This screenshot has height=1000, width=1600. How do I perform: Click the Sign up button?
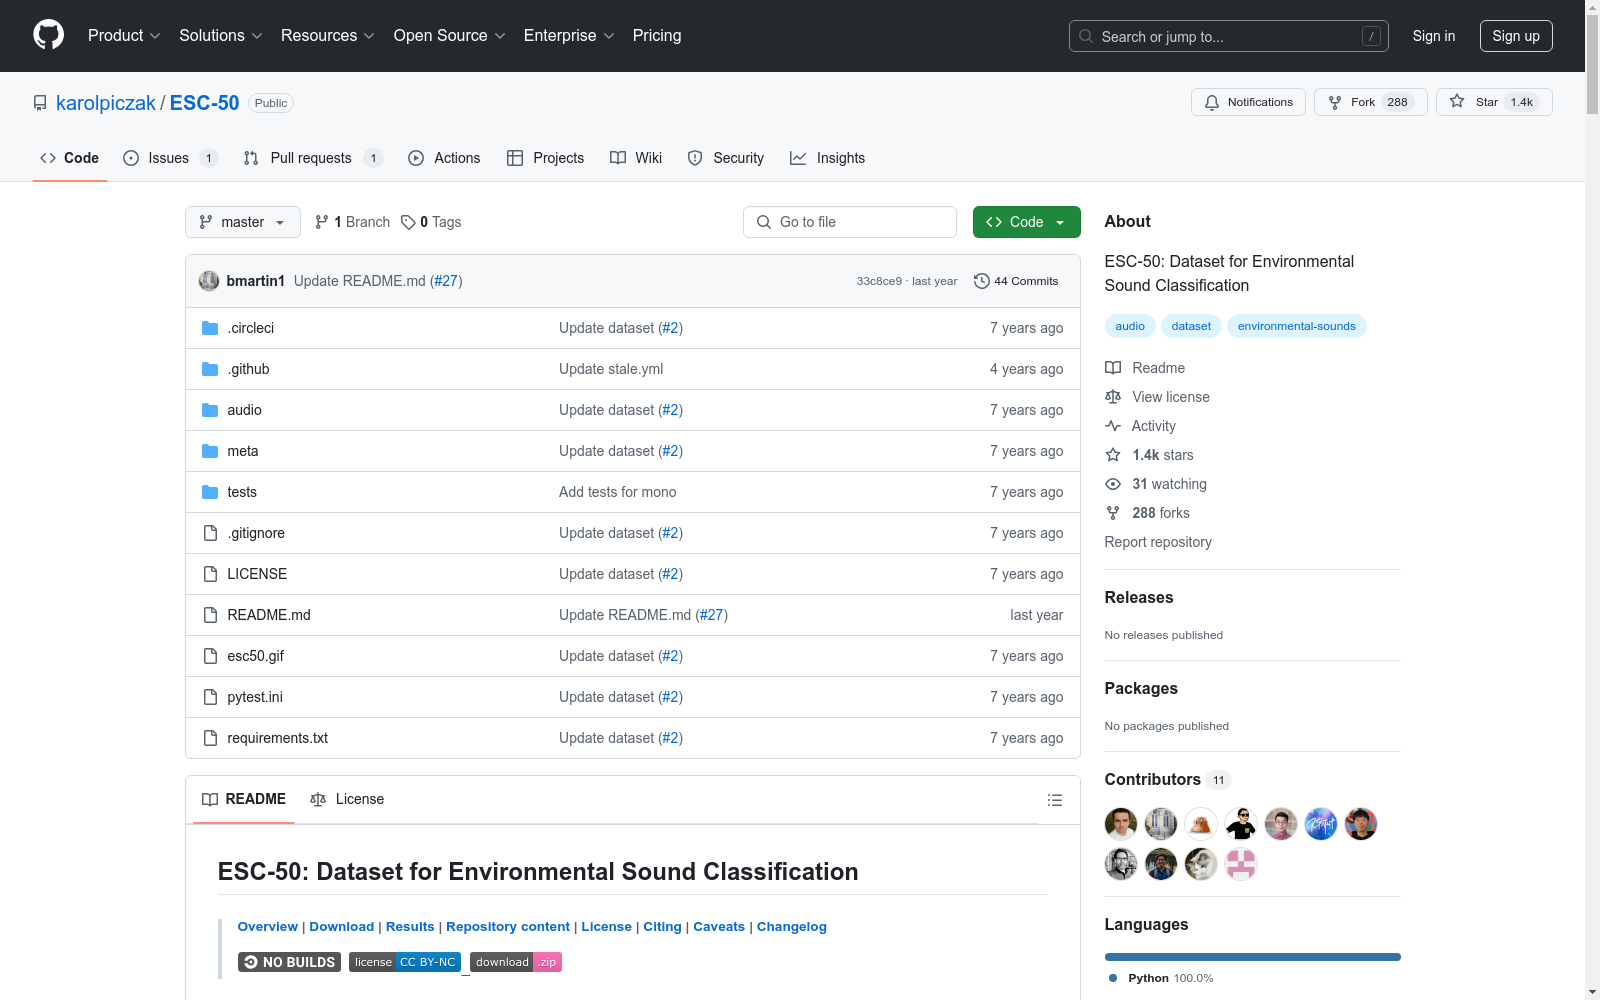coord(1516,36)
